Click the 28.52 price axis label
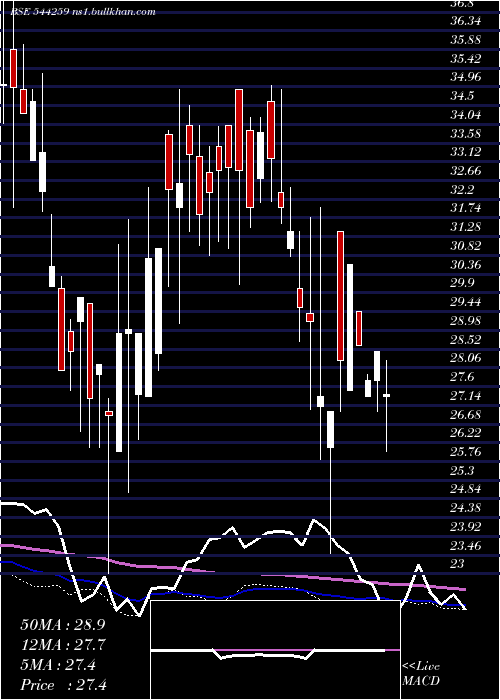 (x=466, y=340)
